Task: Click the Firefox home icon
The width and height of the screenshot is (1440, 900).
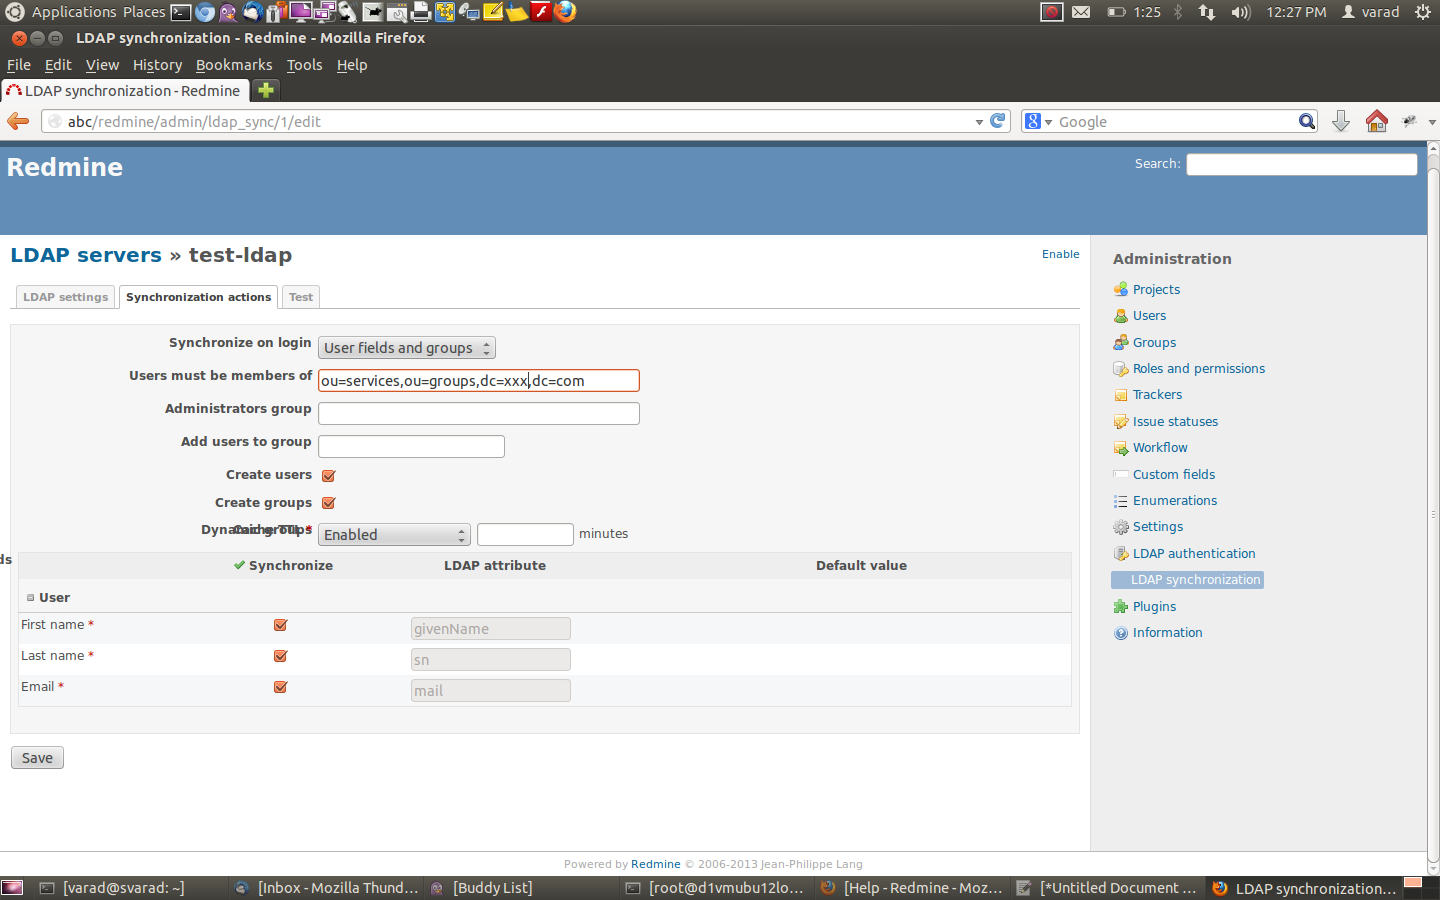Action: pyautogui.click(x=1376, y=120)
